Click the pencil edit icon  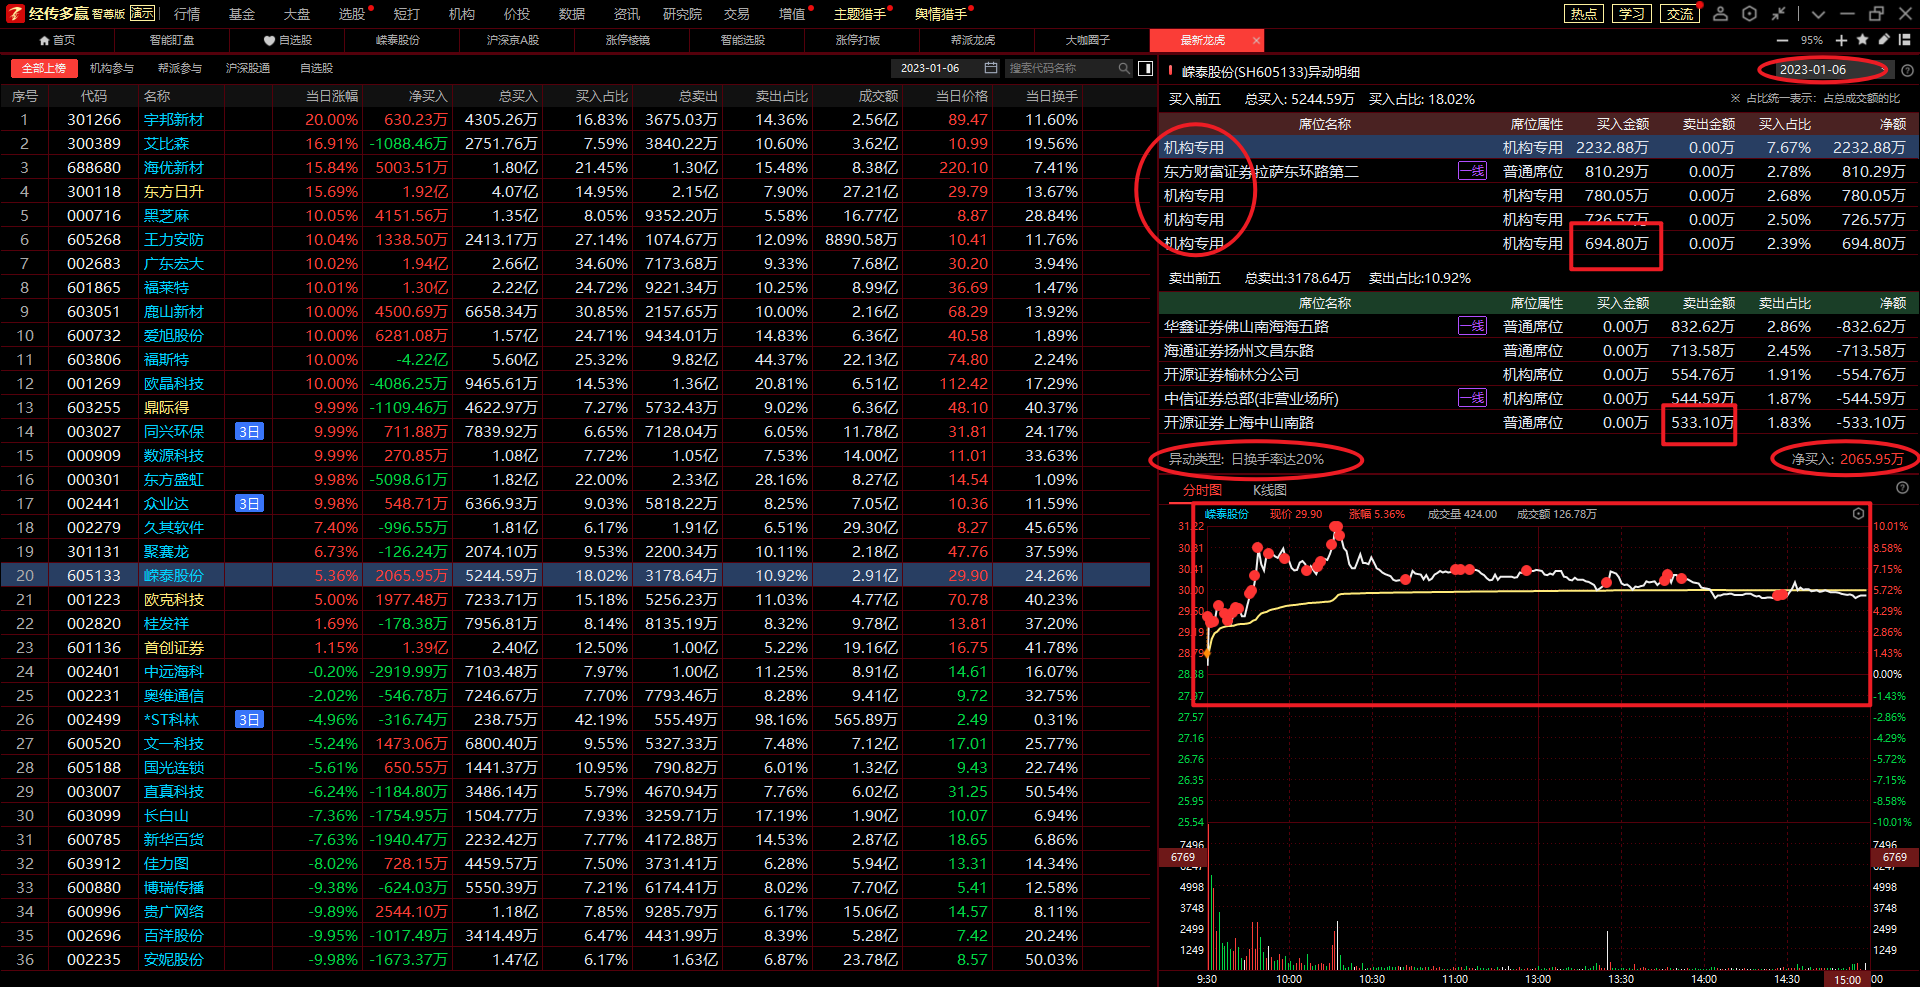[1883, 40]
